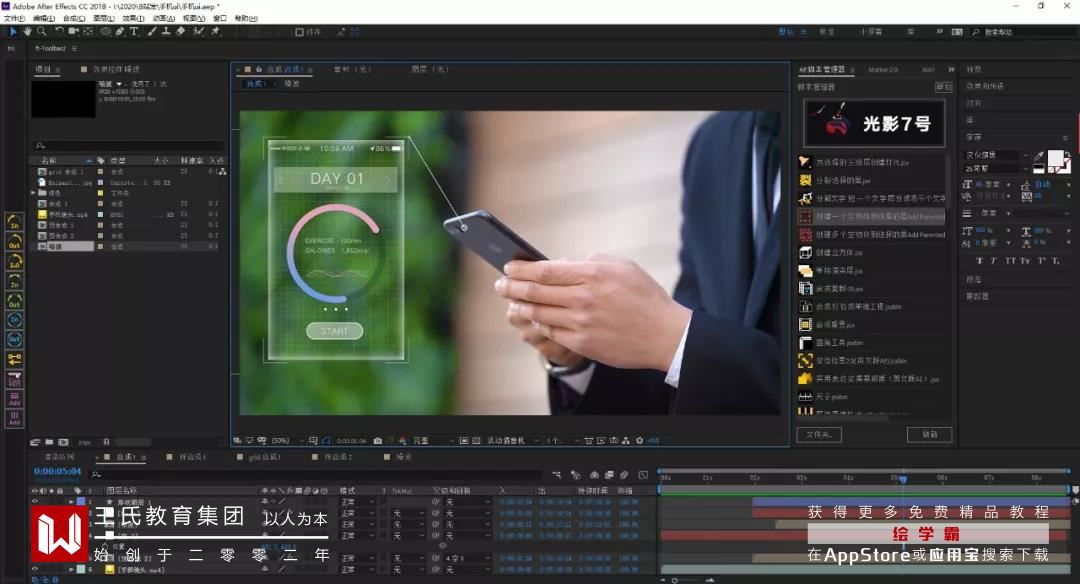Image resolution: width=1080 pixels, height=584 pixels.
Task: Toggle faux italic style button
Action: pos(993,261)
